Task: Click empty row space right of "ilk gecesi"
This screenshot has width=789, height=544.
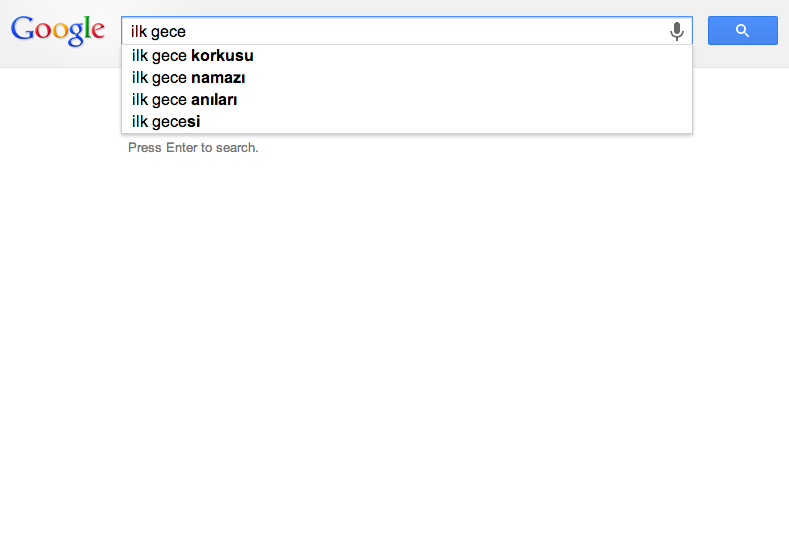Action: (443, 122)
